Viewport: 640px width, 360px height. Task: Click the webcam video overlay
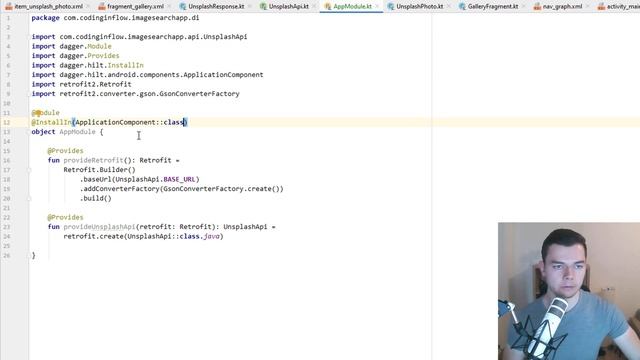click(x=569, y=291)
